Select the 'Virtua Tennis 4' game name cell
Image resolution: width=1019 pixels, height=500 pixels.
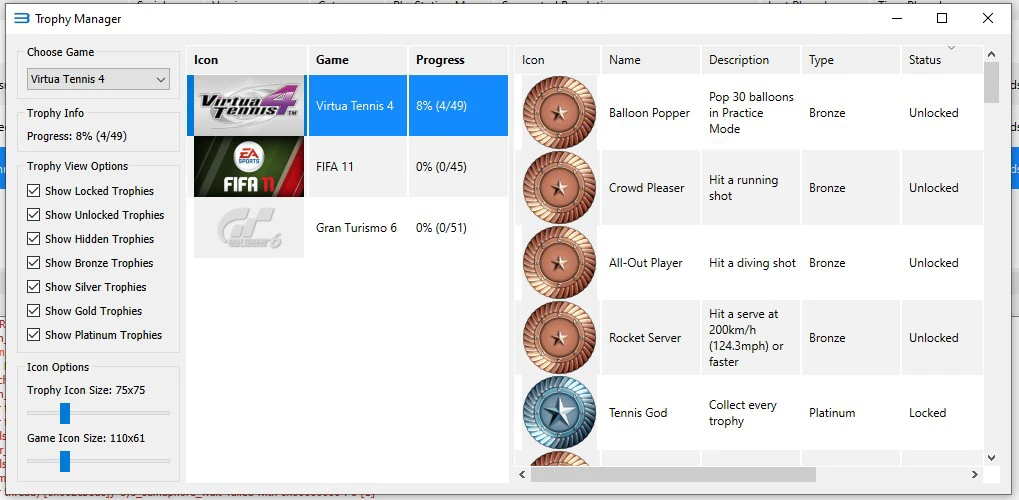[x=358, y=105]
